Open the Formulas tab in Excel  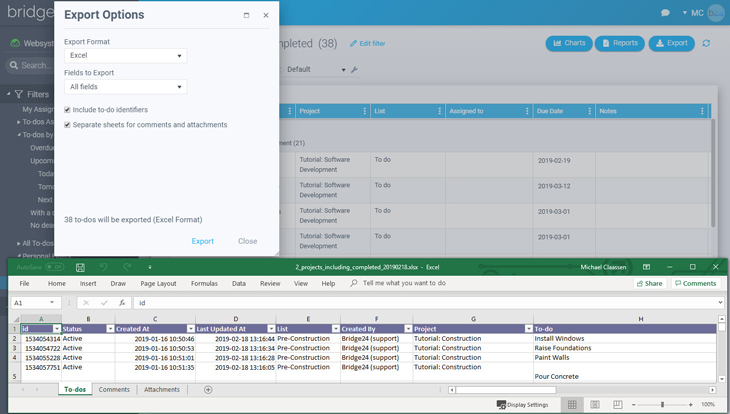[x=204, y=284]
